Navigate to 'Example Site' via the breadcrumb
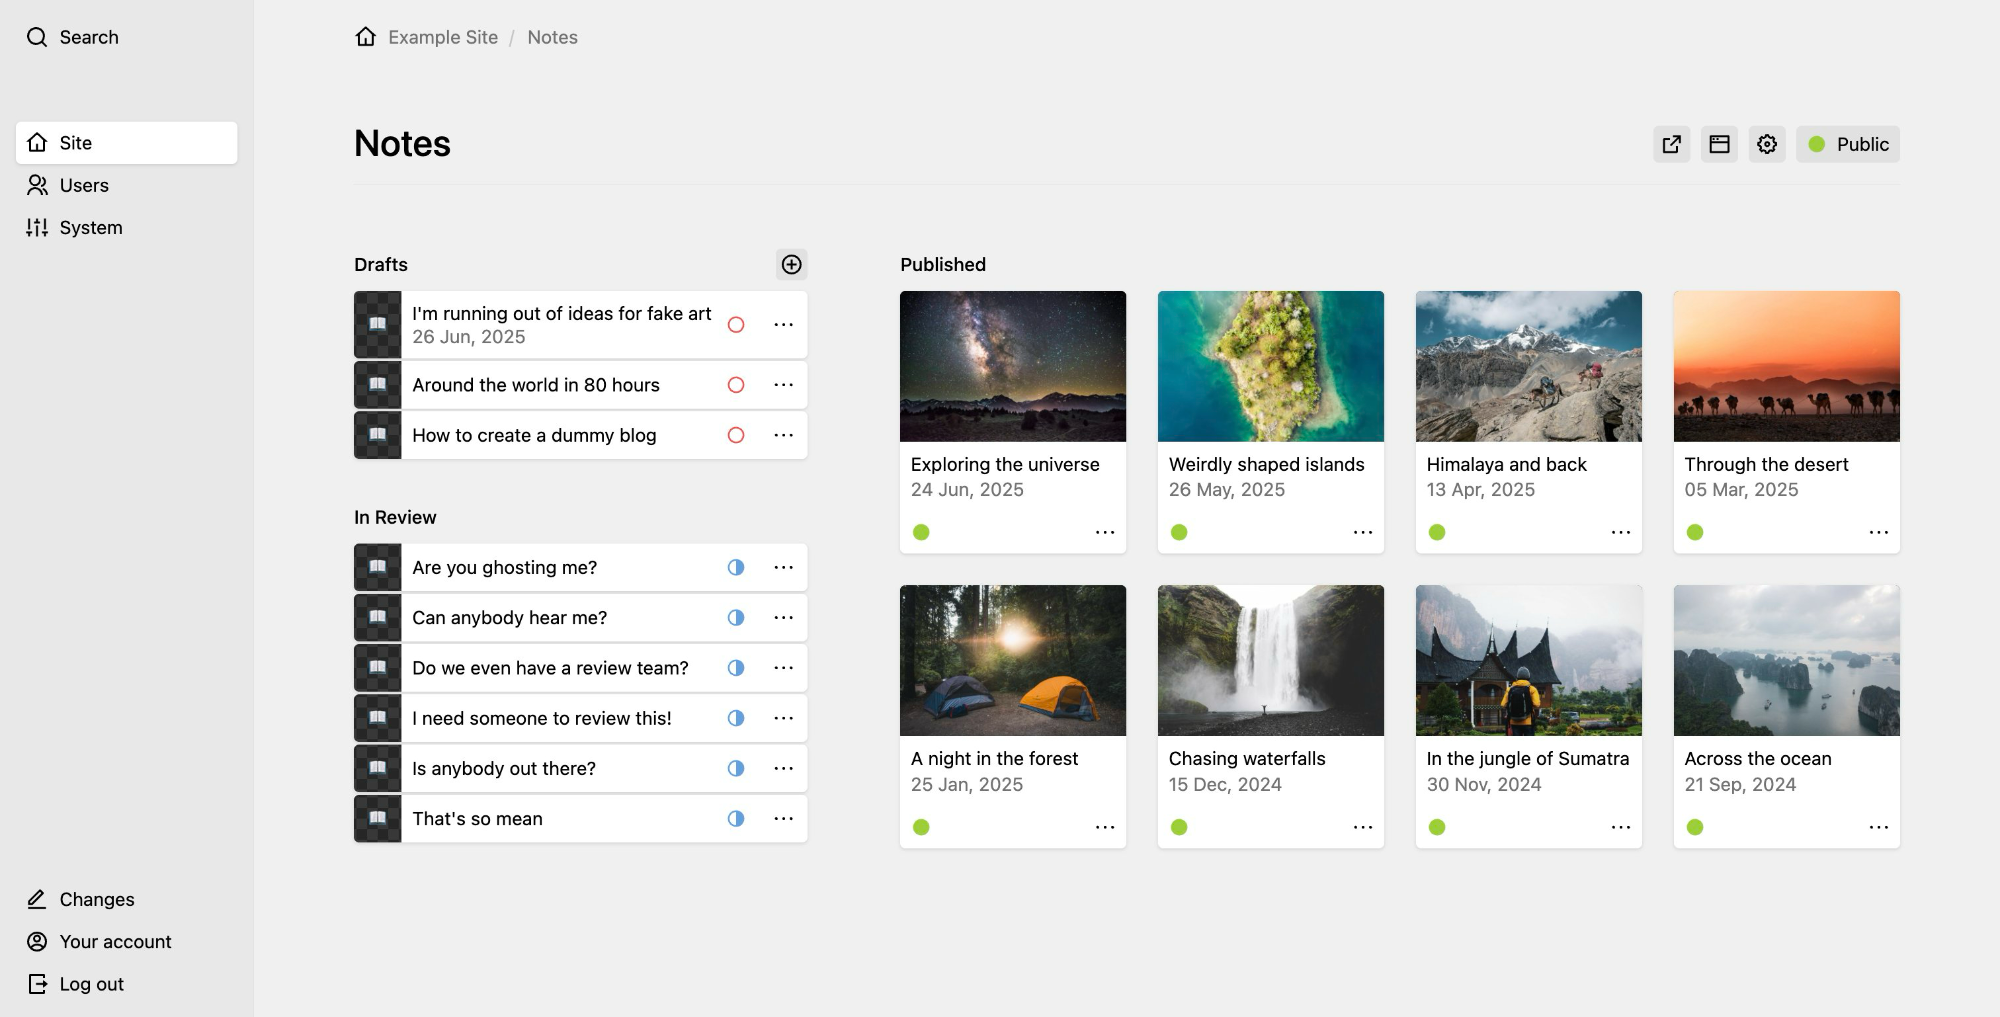 443,37
